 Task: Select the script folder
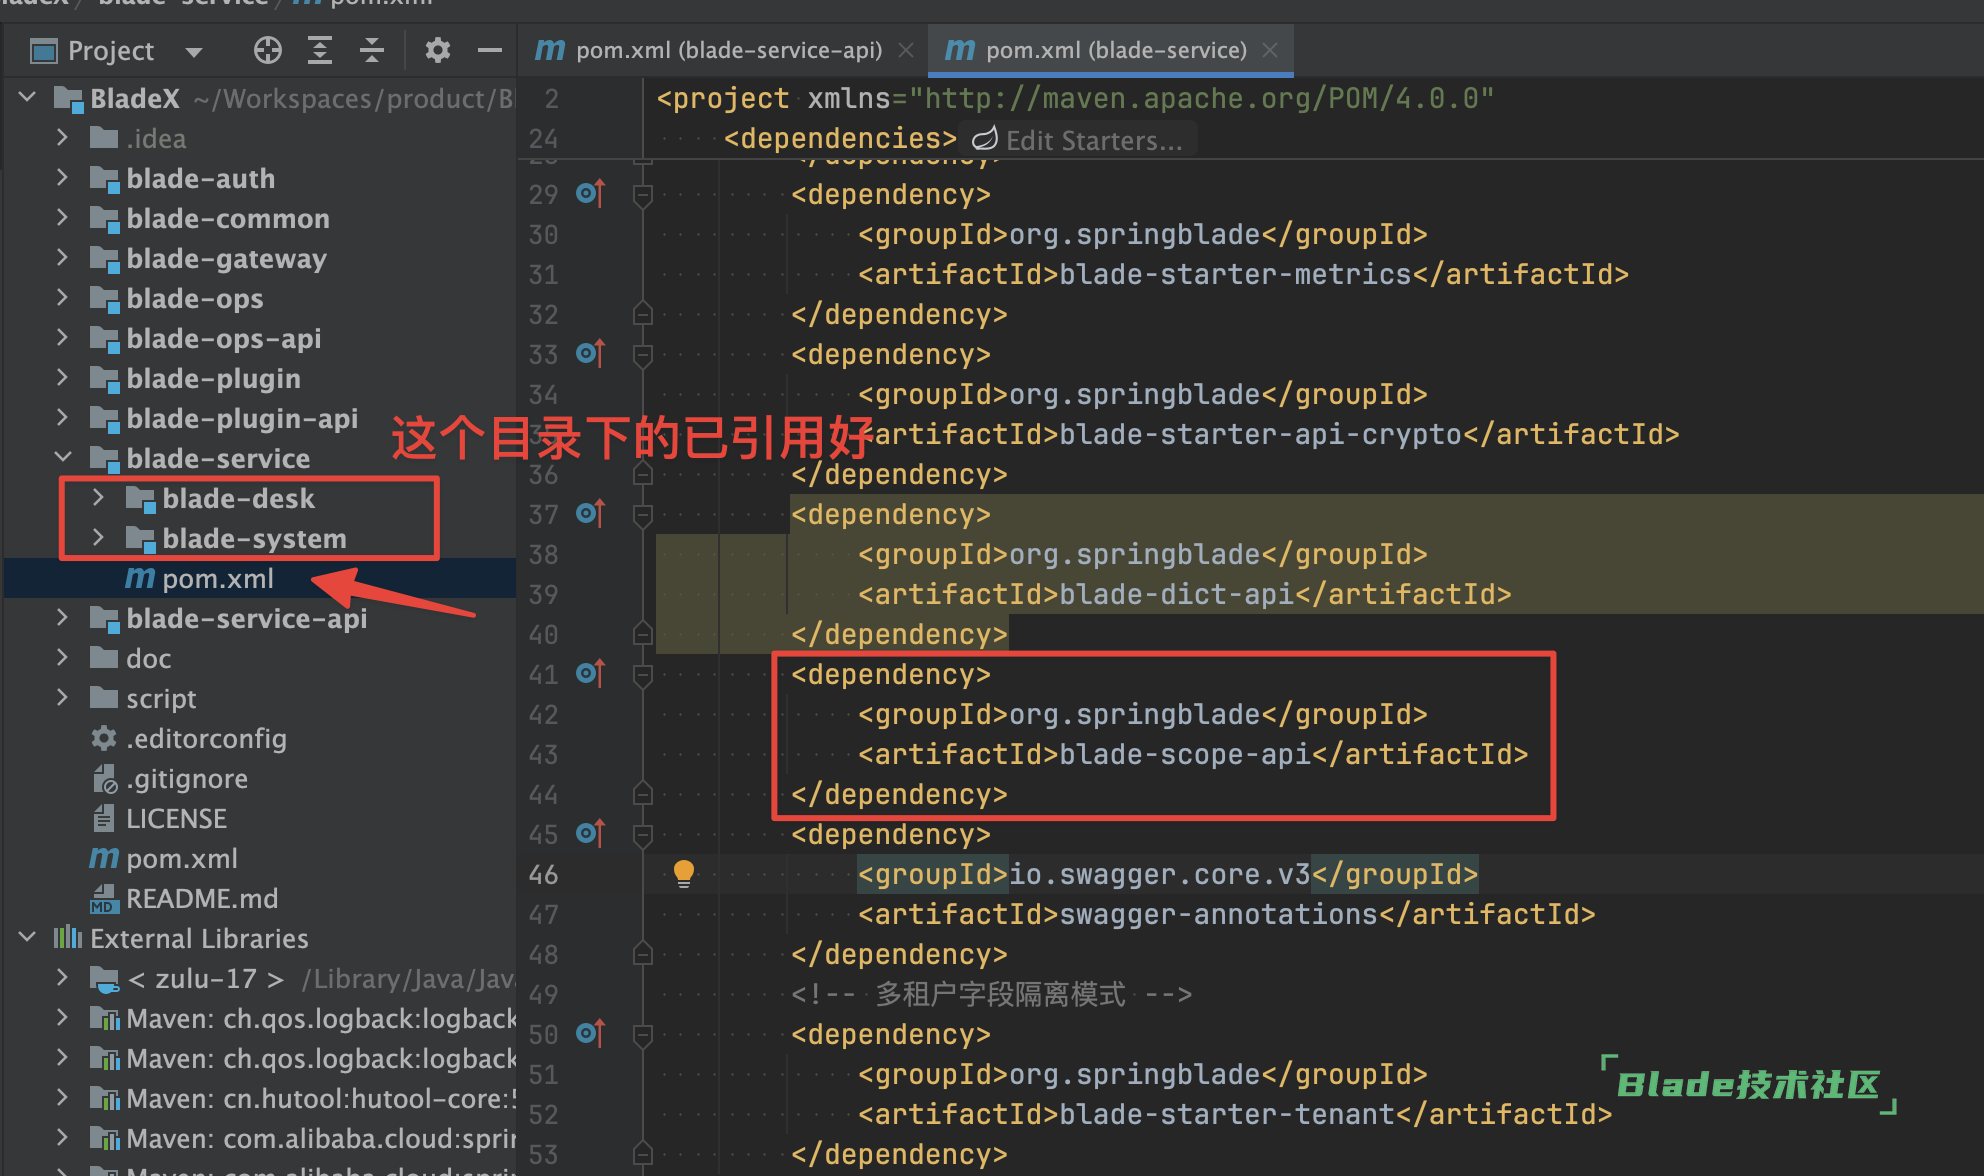click(x=161, y=698)
